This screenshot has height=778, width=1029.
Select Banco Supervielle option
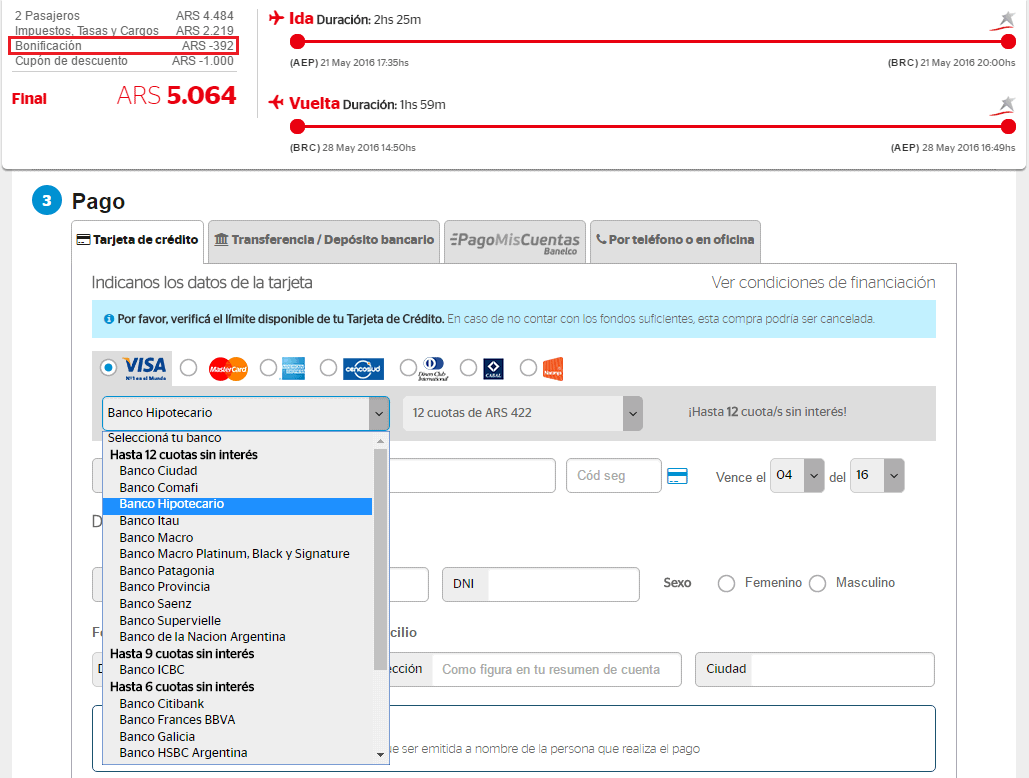tap(238, 621)
